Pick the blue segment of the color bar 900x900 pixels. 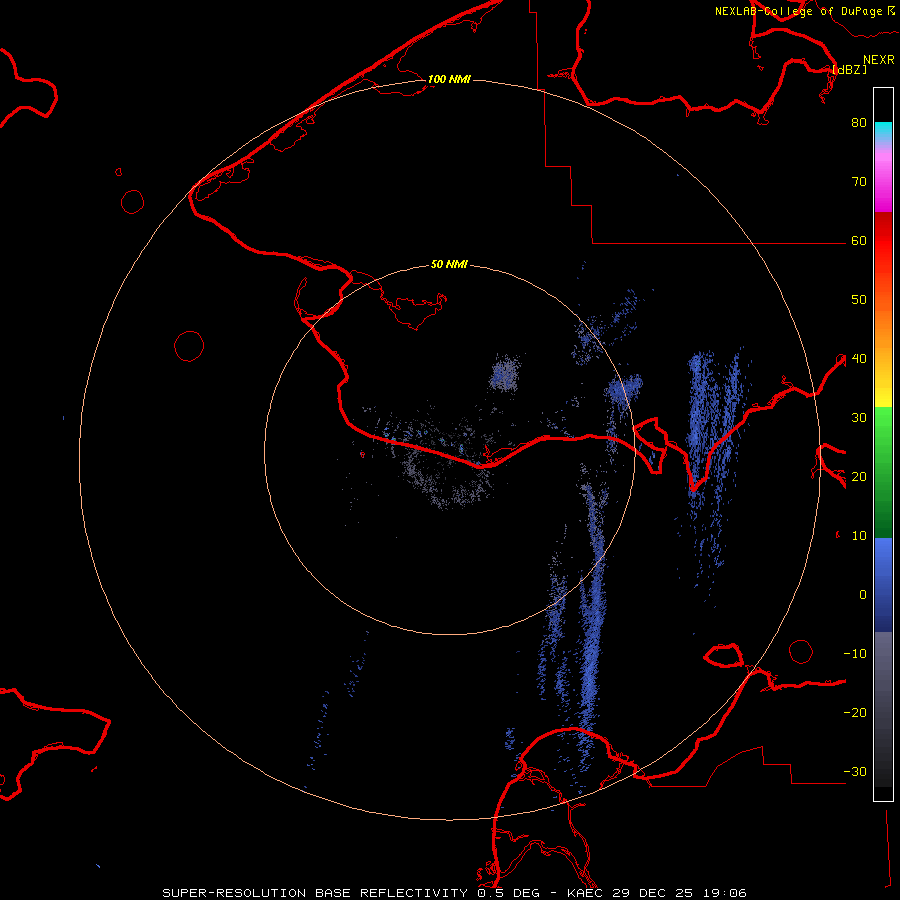883,584
